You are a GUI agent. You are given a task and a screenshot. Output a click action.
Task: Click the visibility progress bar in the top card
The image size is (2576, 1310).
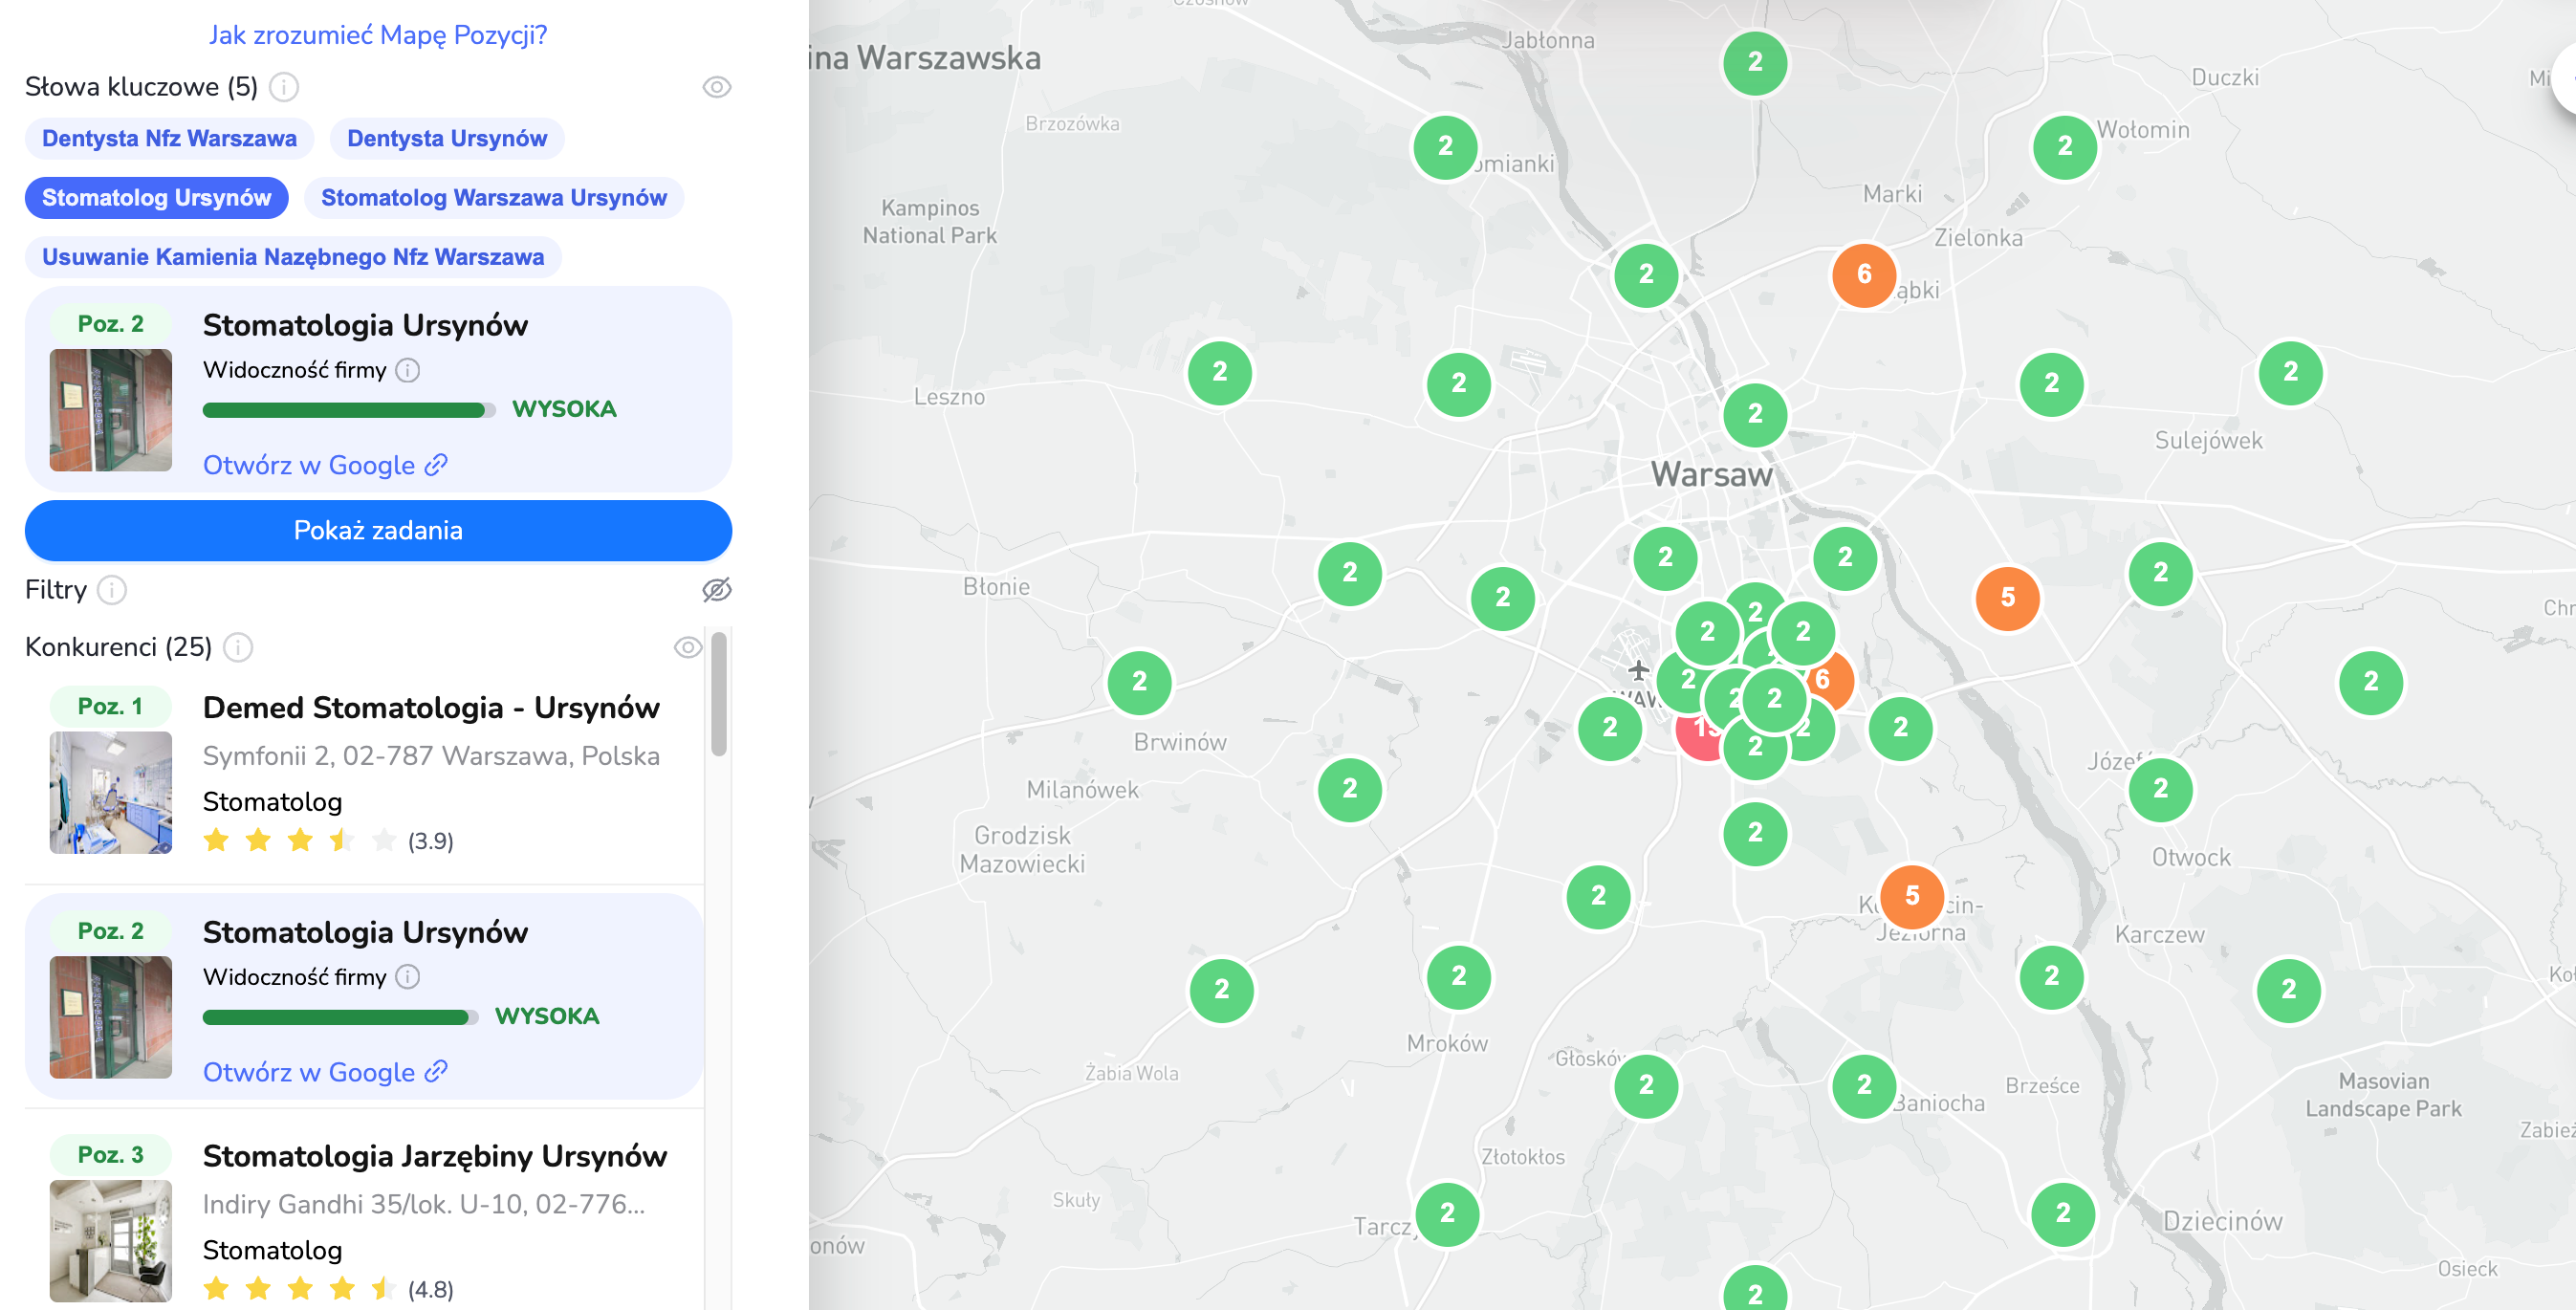click(x=348, y=410)
